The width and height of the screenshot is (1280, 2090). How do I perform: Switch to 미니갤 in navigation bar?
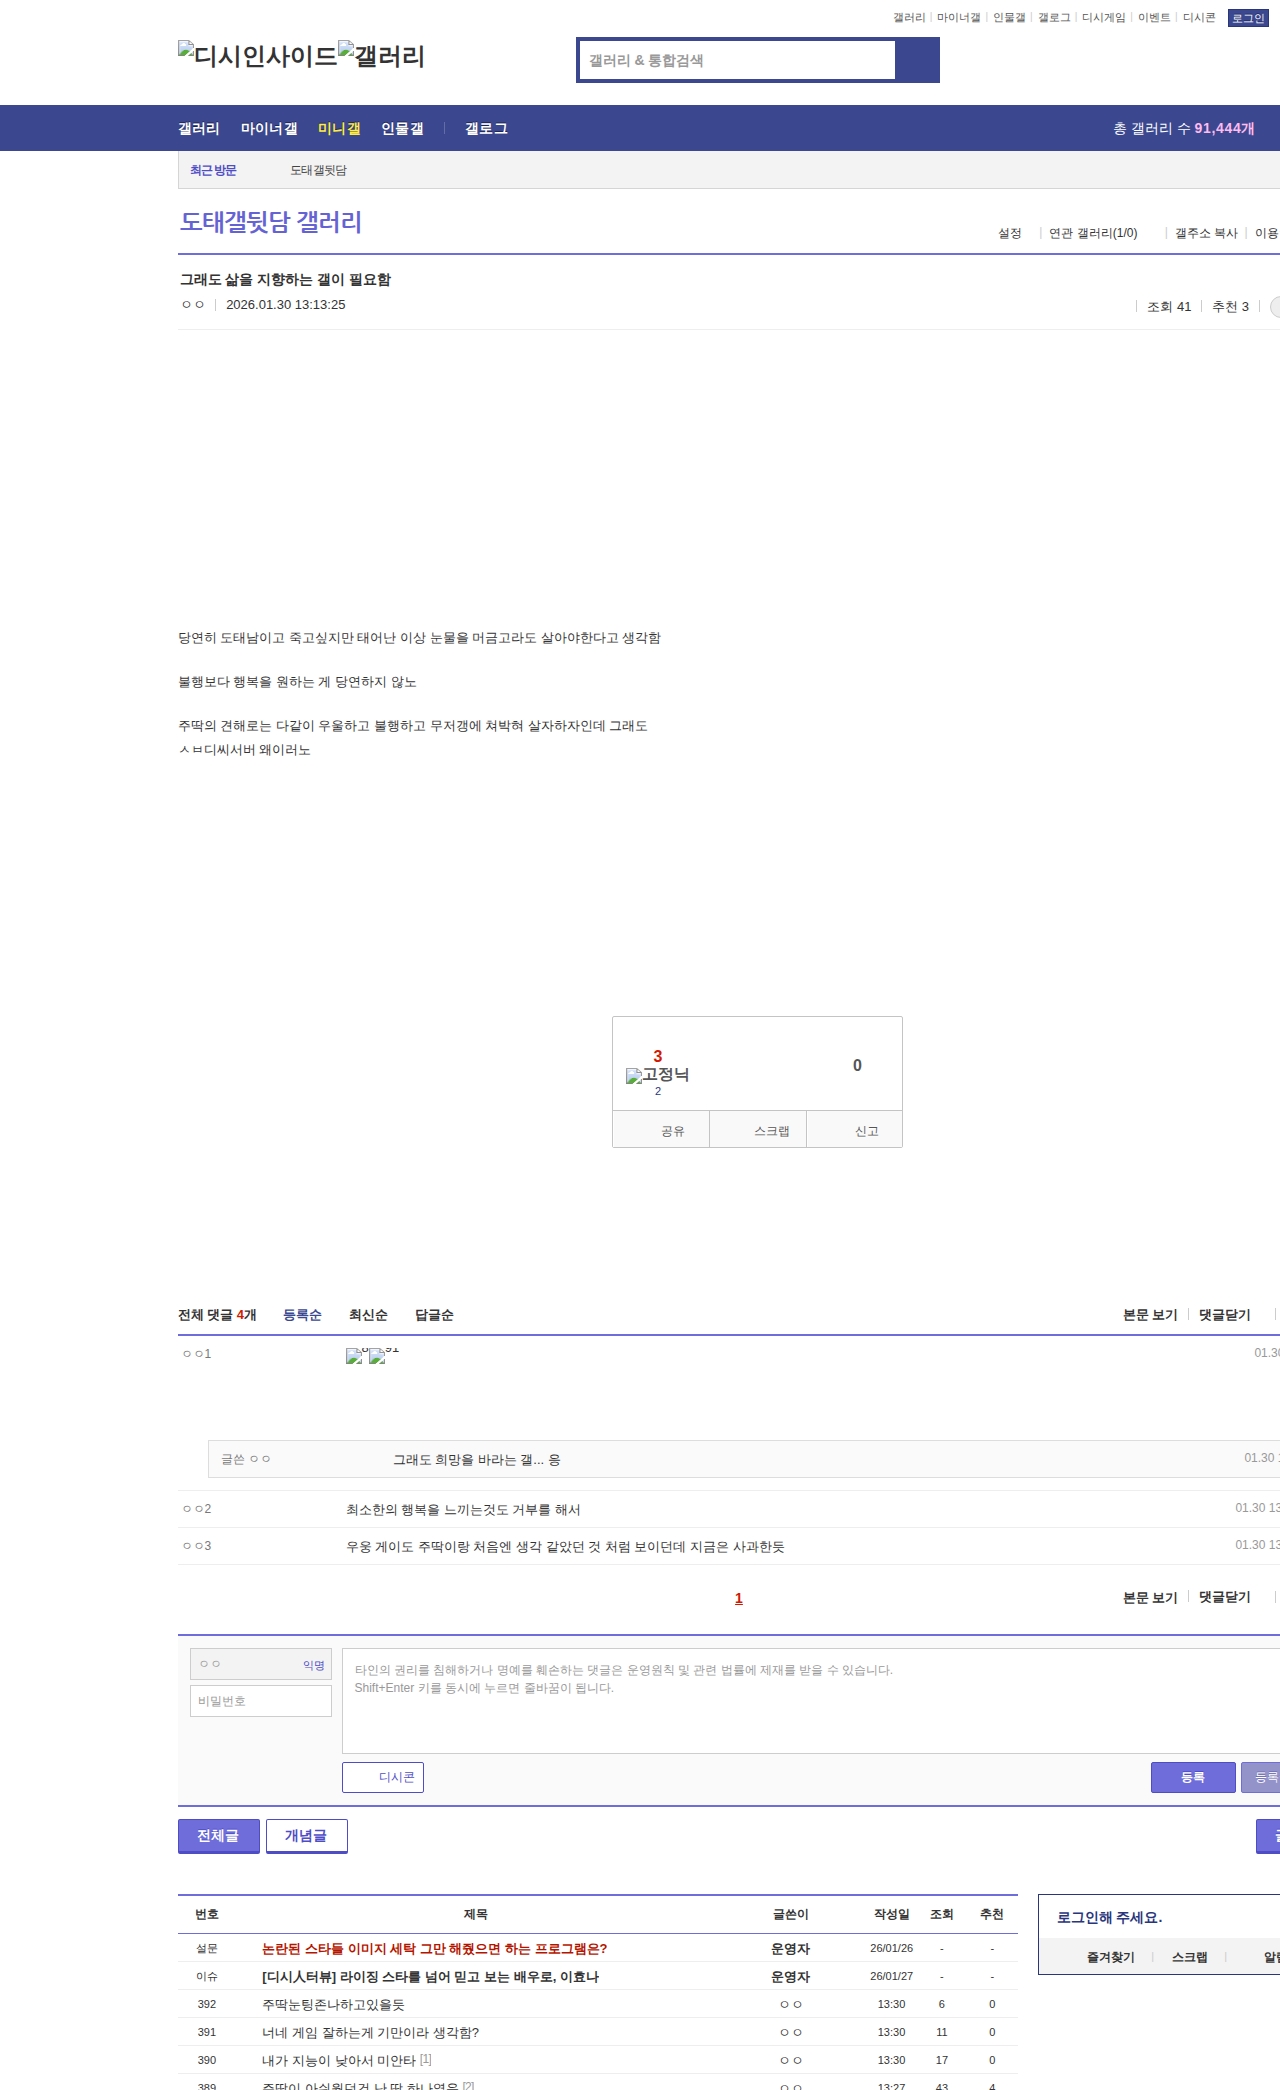339,129
